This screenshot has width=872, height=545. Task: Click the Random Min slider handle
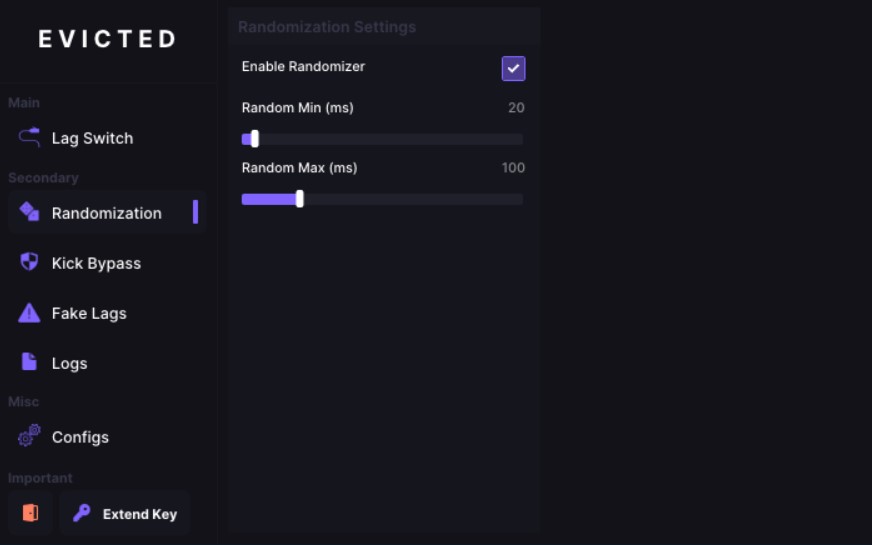point(255,138)
